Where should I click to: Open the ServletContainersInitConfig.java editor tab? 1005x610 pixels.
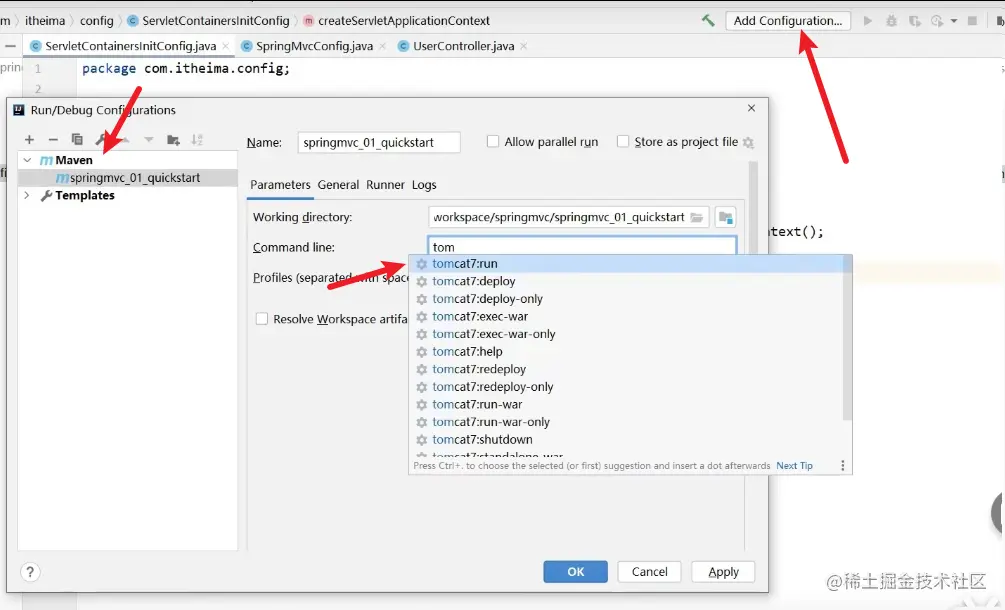130,46
